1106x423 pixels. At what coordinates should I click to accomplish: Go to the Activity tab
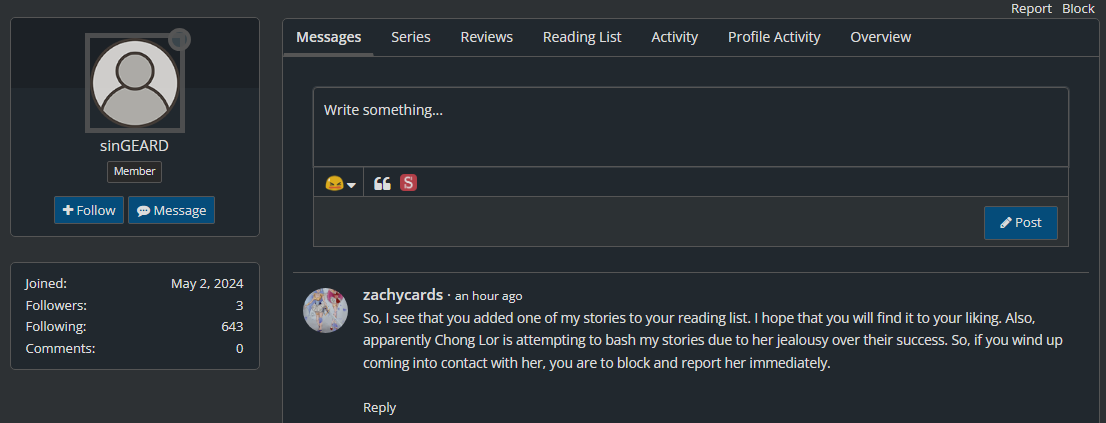674,37
